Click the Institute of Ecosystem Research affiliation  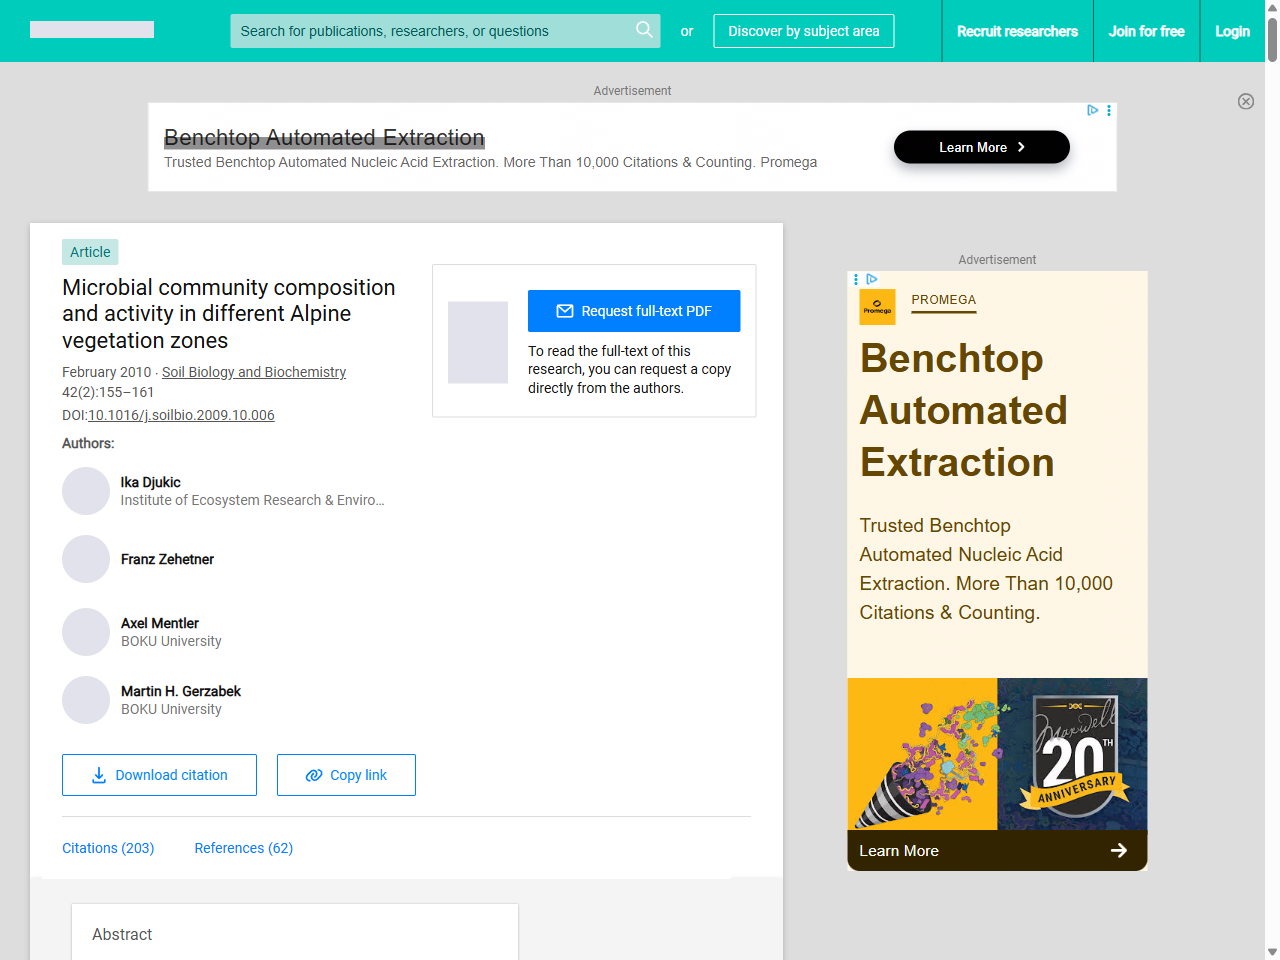[x=253, y=500]
